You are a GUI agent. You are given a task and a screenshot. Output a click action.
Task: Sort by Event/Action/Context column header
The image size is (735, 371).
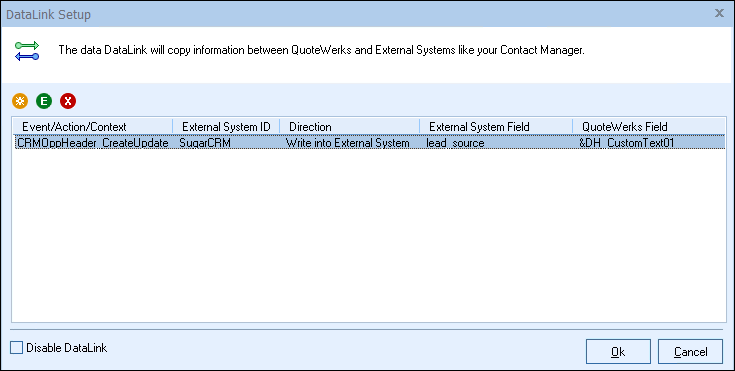point(92,127)
